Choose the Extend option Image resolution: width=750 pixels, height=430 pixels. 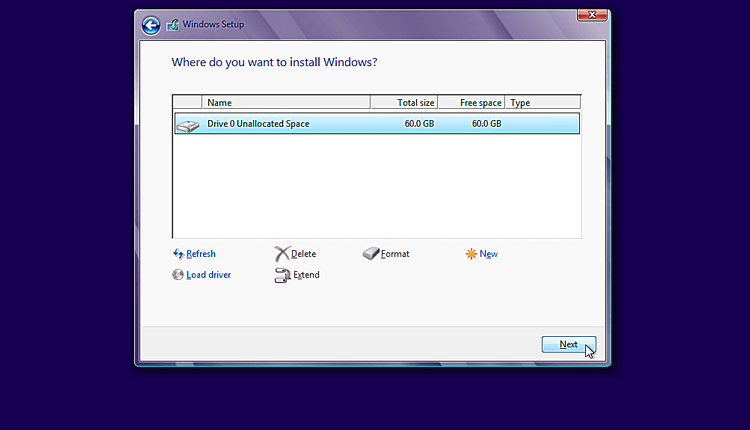click(306, 275)
